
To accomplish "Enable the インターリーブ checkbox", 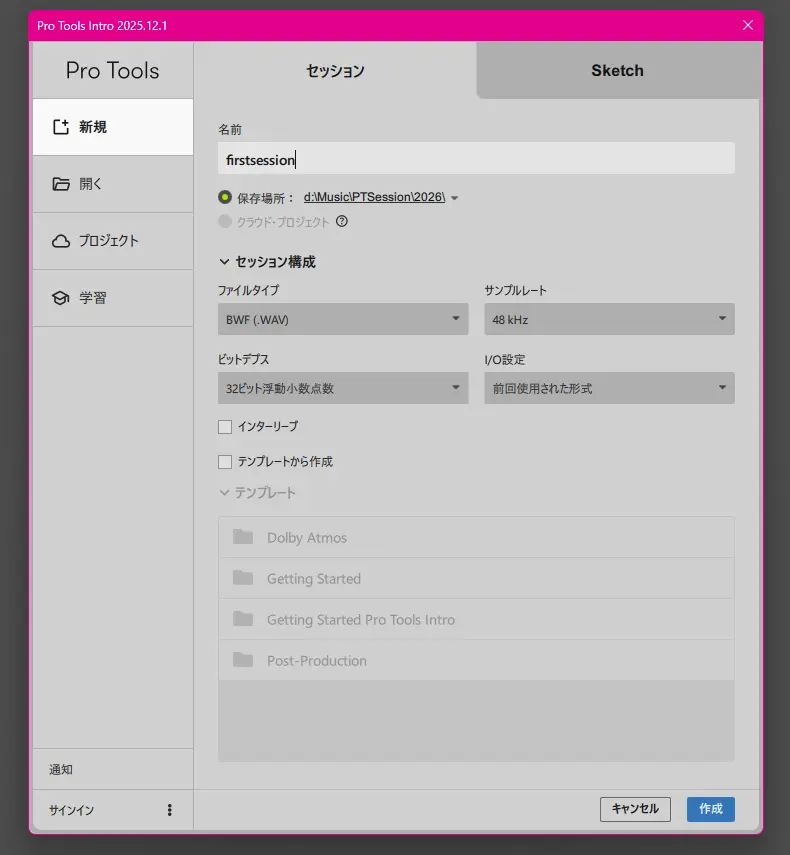I will point(225,427).
